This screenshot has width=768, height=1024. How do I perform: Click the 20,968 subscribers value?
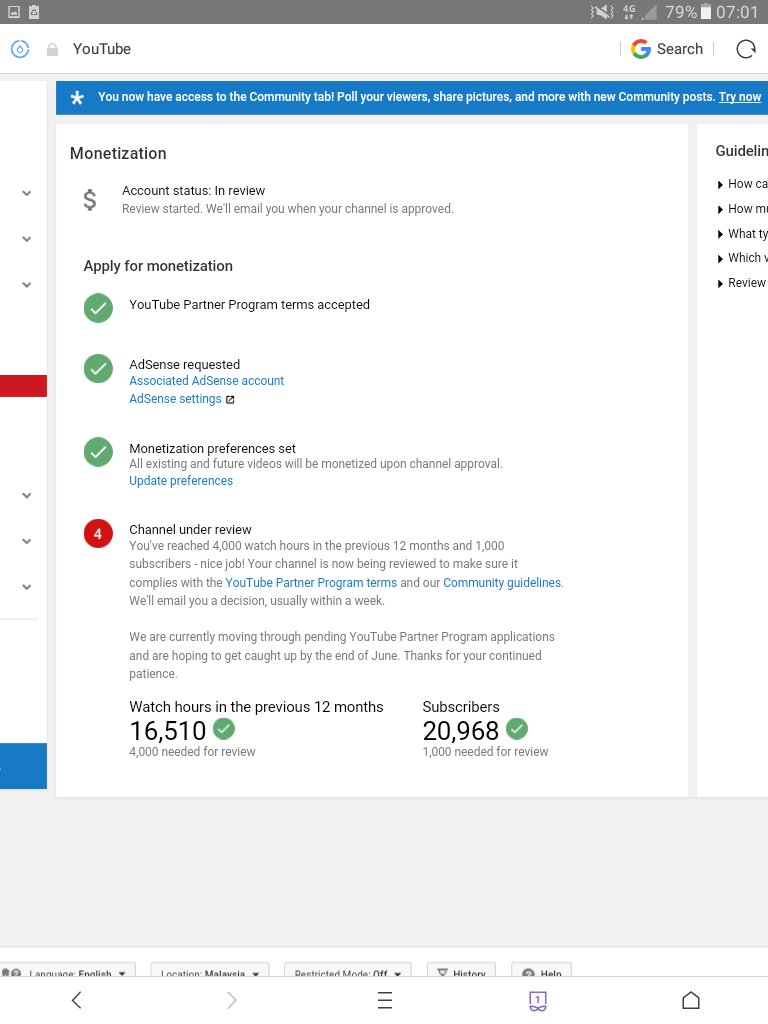coord(460,731)
